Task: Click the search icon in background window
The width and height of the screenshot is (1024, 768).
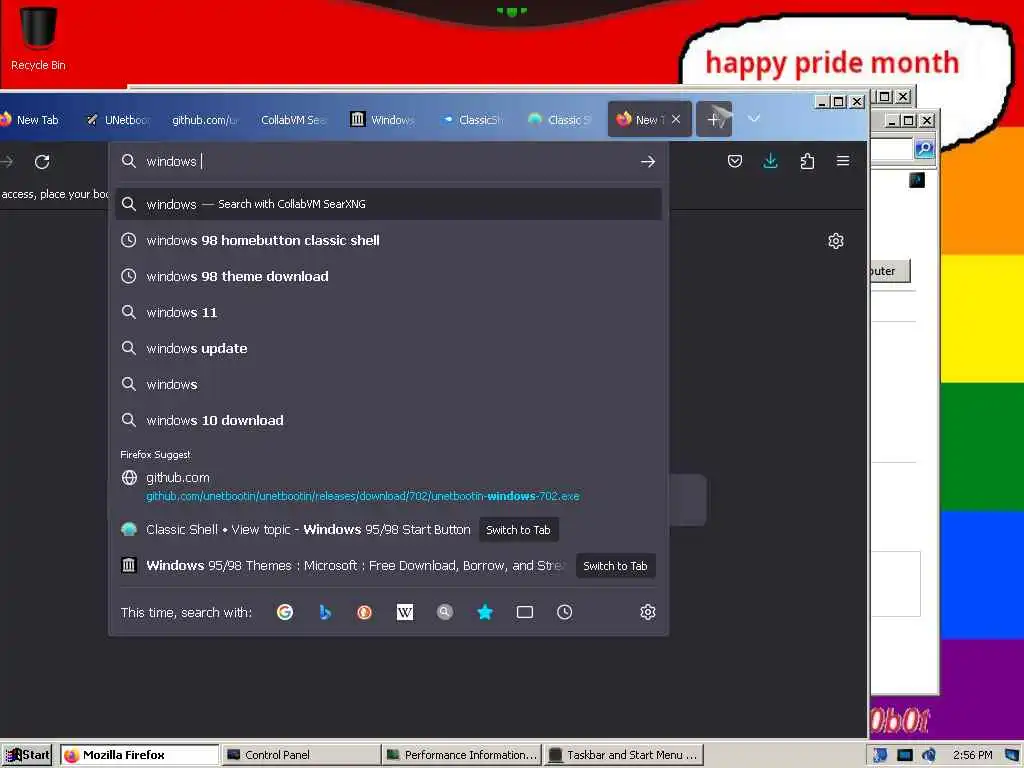Action: [923, 149]
